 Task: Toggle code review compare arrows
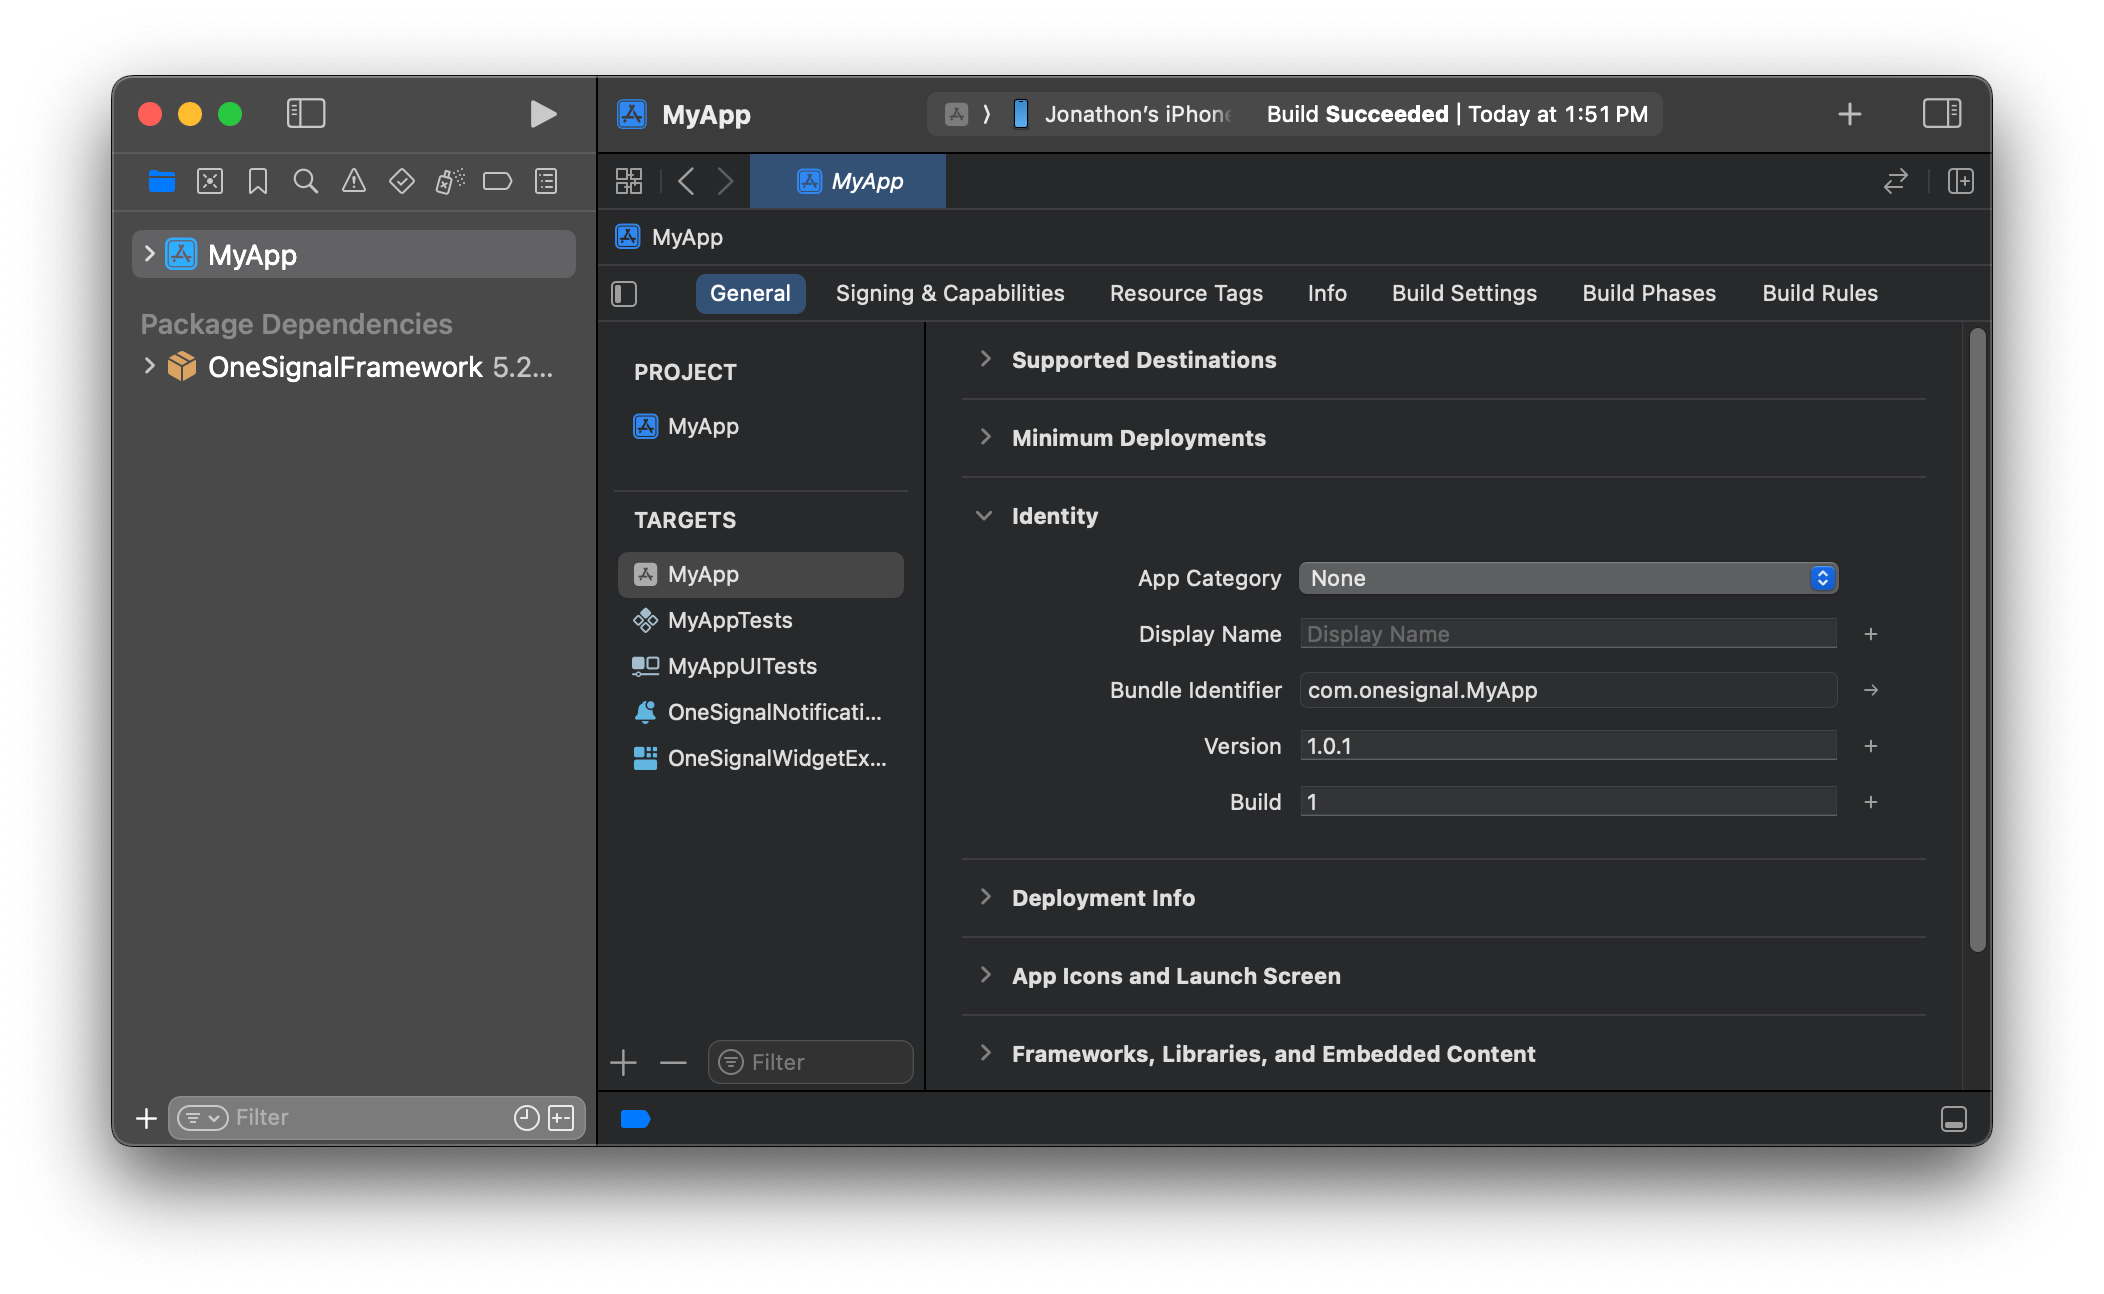(x=1896, y=181)
